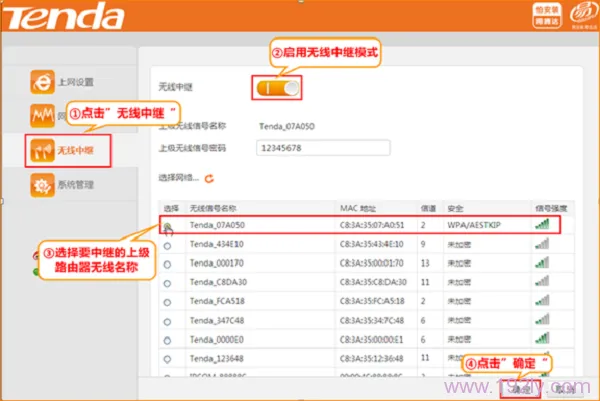Click the 系统管理 gear icon
Screen dimensions: 600x401
tap(43, 184)
